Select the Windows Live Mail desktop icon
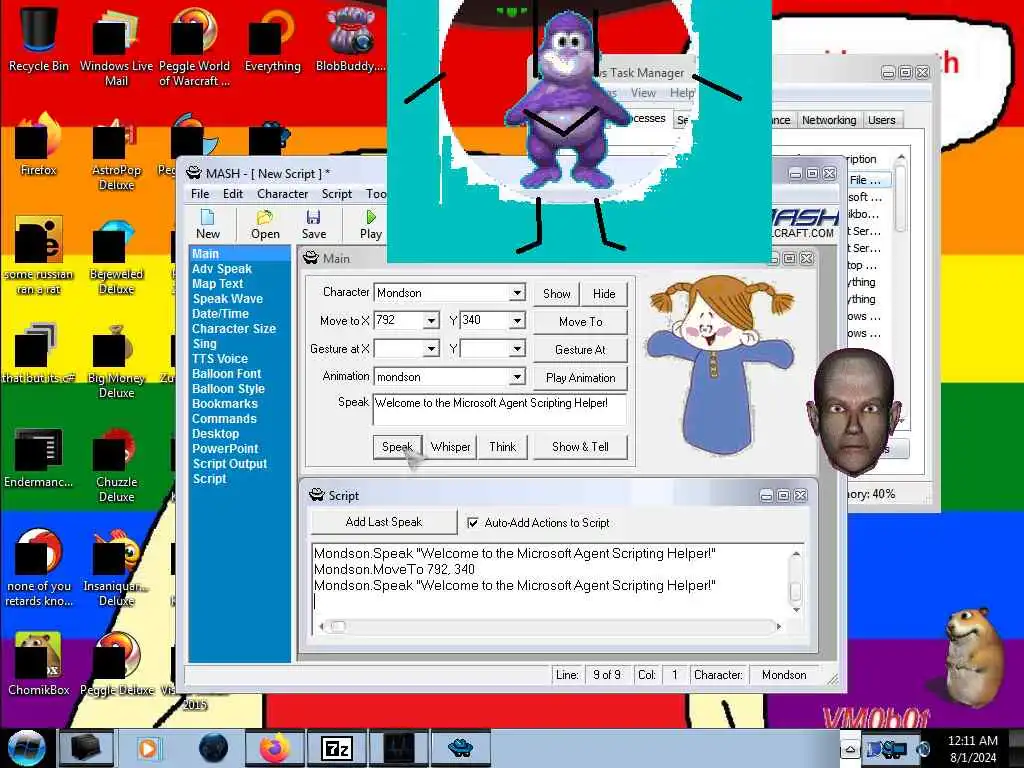This screenshot has width=1024, height=768. pyautogui.click(x=116, y=46)
